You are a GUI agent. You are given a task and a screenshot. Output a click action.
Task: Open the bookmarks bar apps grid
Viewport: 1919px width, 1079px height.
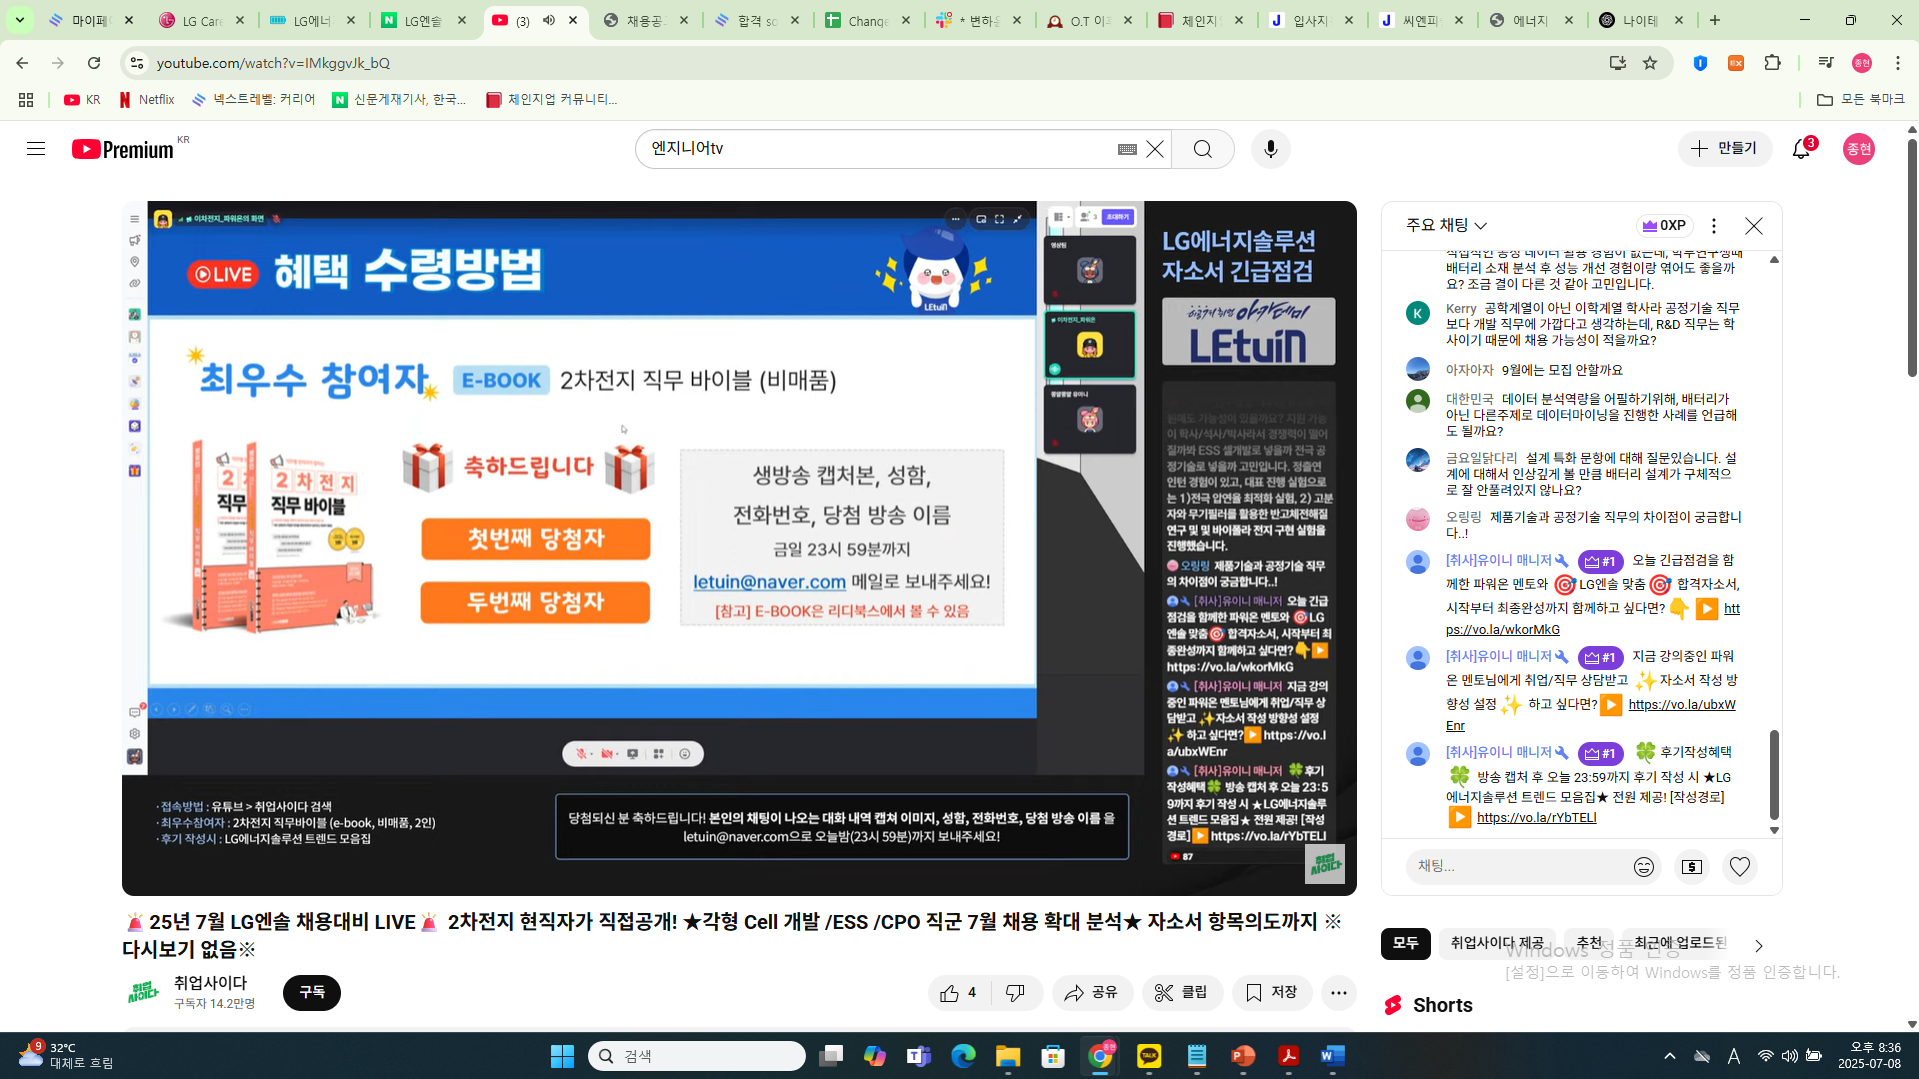pos(26,100)
